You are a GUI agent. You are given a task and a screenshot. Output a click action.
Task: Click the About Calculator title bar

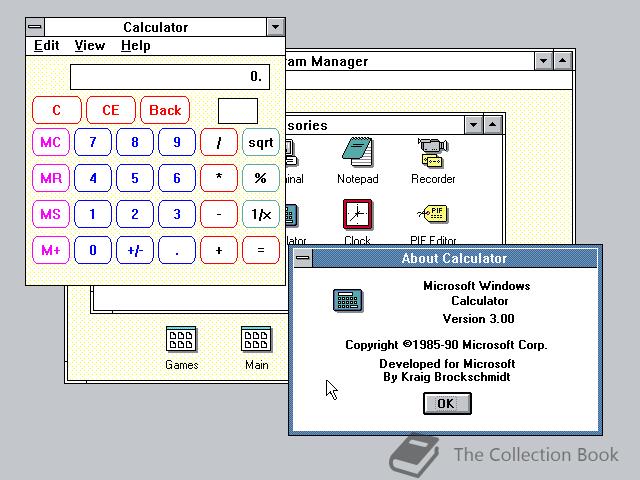point(454,258)
